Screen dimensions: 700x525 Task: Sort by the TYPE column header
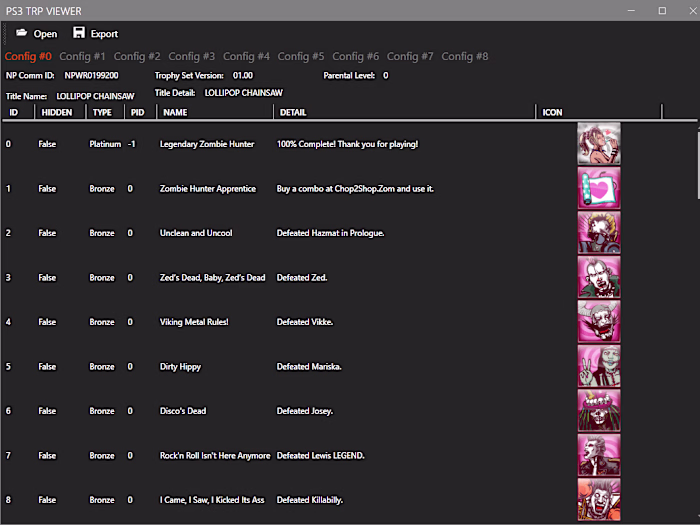coord(102,113)
